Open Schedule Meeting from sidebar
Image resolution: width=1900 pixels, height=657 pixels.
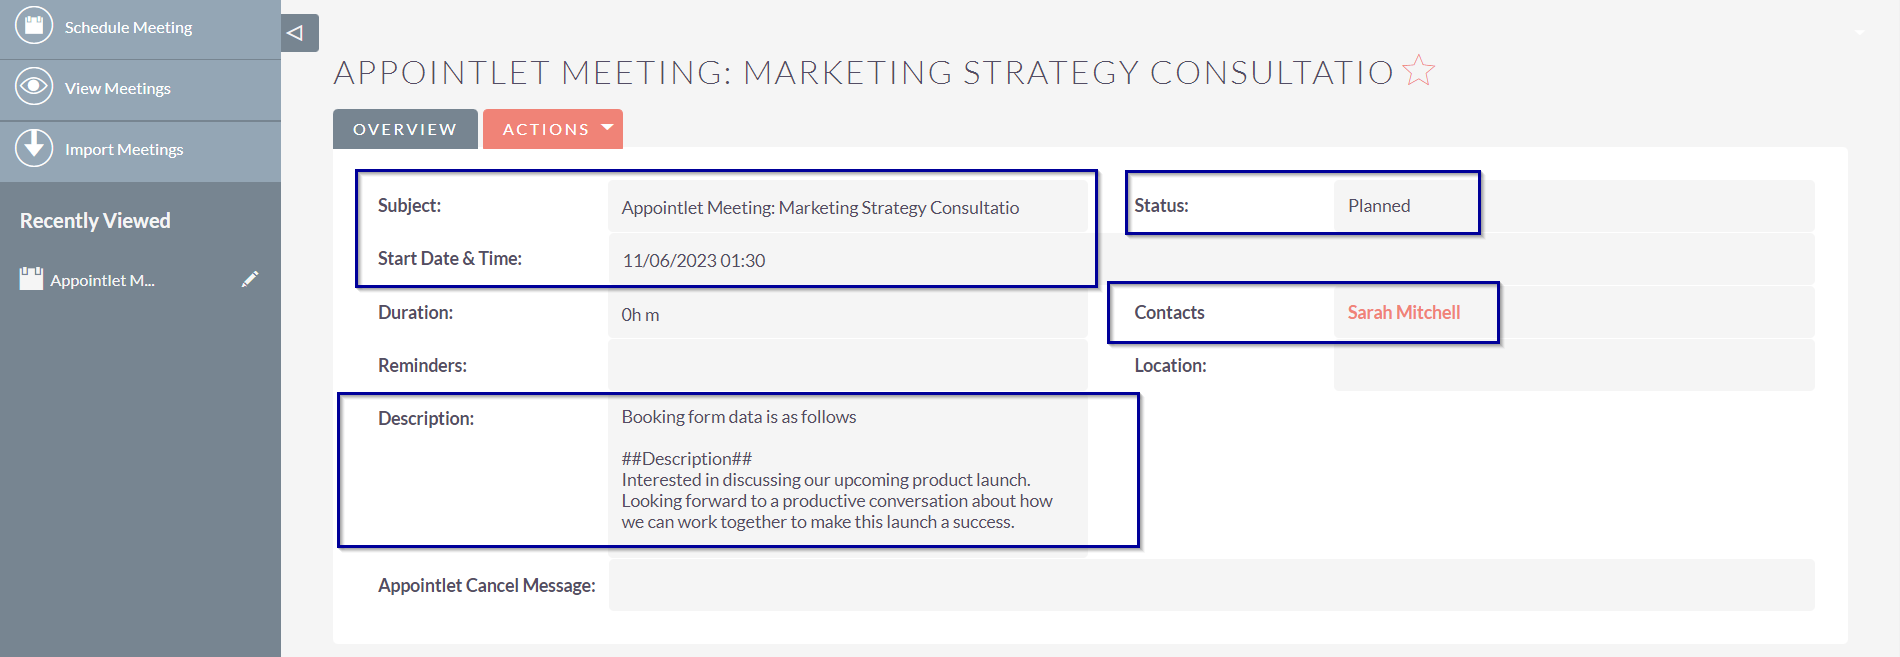128,28
